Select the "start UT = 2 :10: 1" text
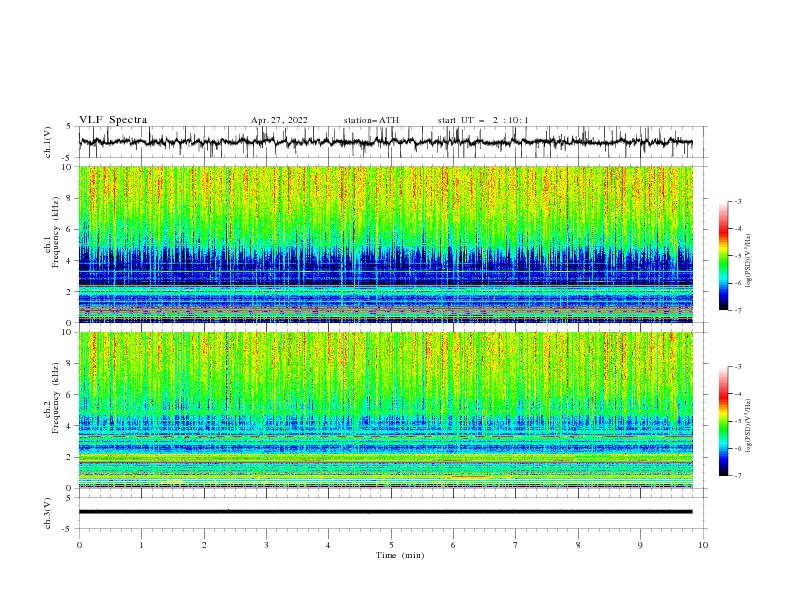 483,120
